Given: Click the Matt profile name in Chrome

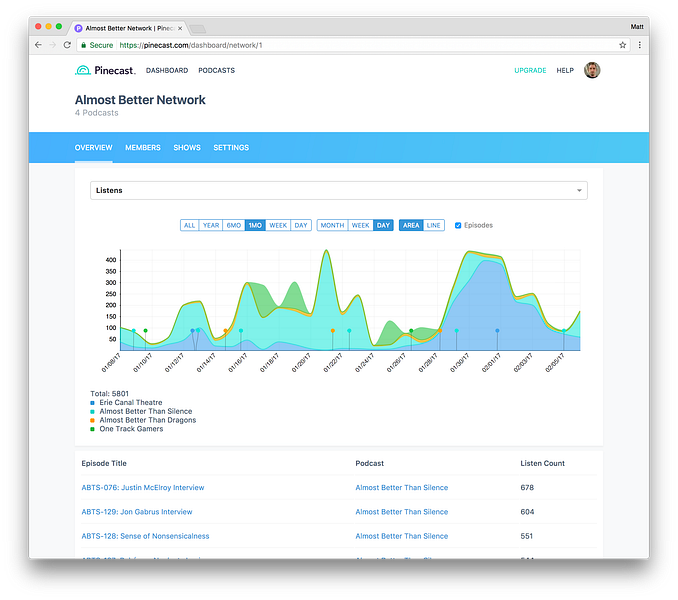Looking at the screenshot, I should tap(636, 27).
